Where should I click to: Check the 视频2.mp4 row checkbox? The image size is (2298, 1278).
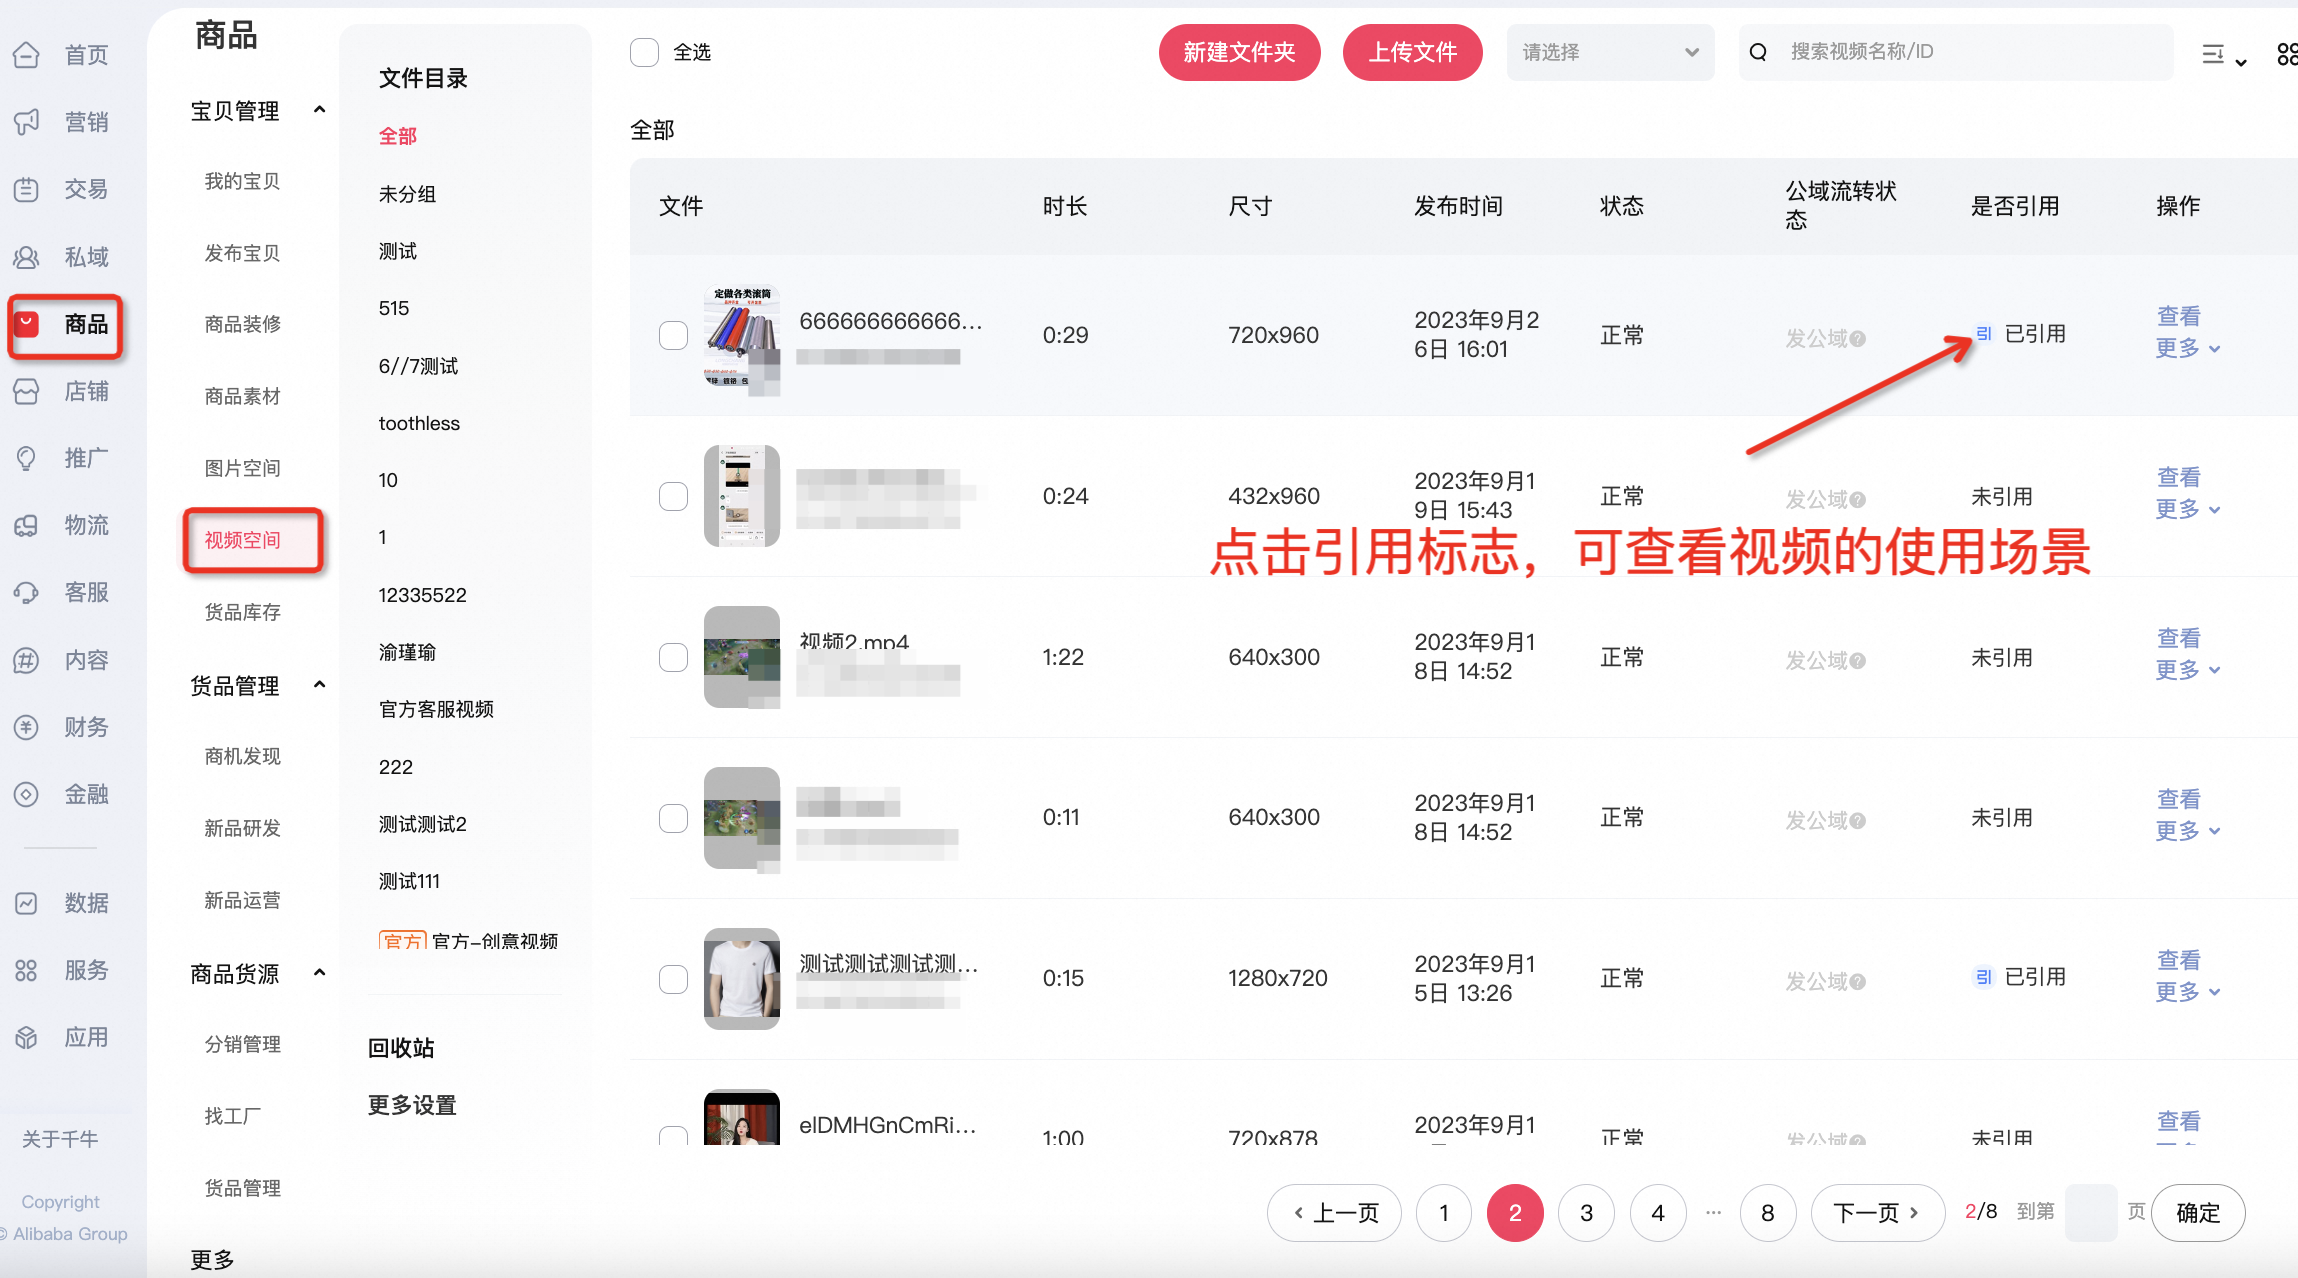(x=673, y=657)
